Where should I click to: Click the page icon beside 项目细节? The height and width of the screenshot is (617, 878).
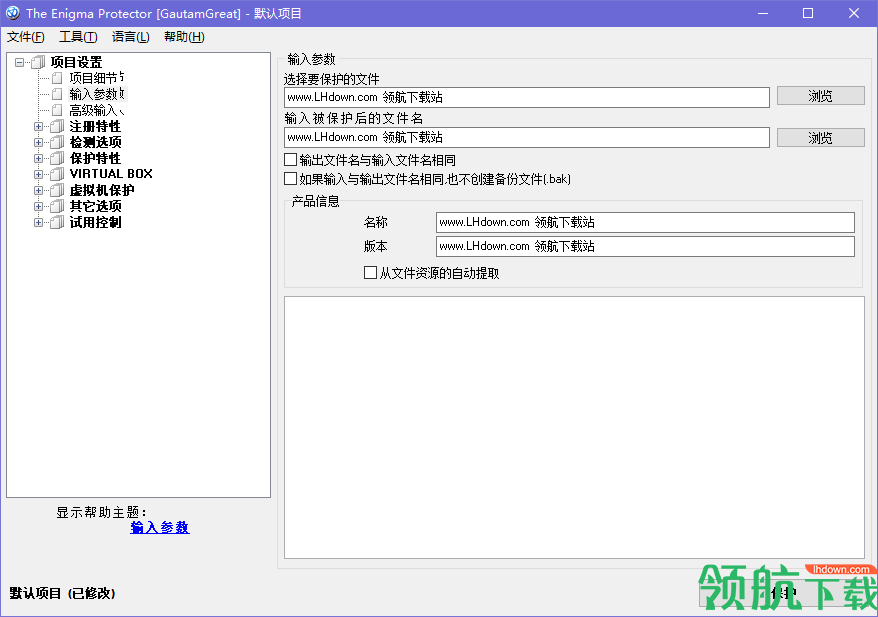57,78
